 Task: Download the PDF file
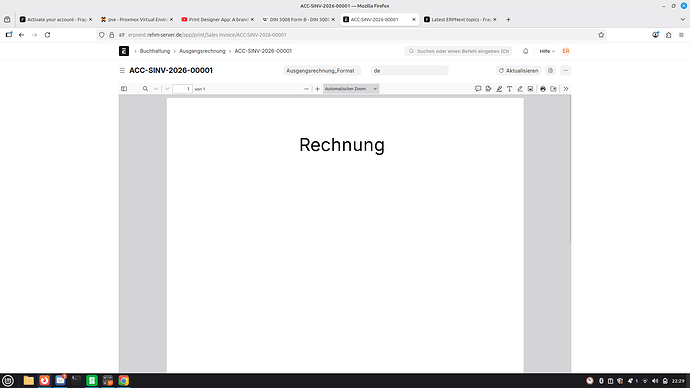[554, 89]
